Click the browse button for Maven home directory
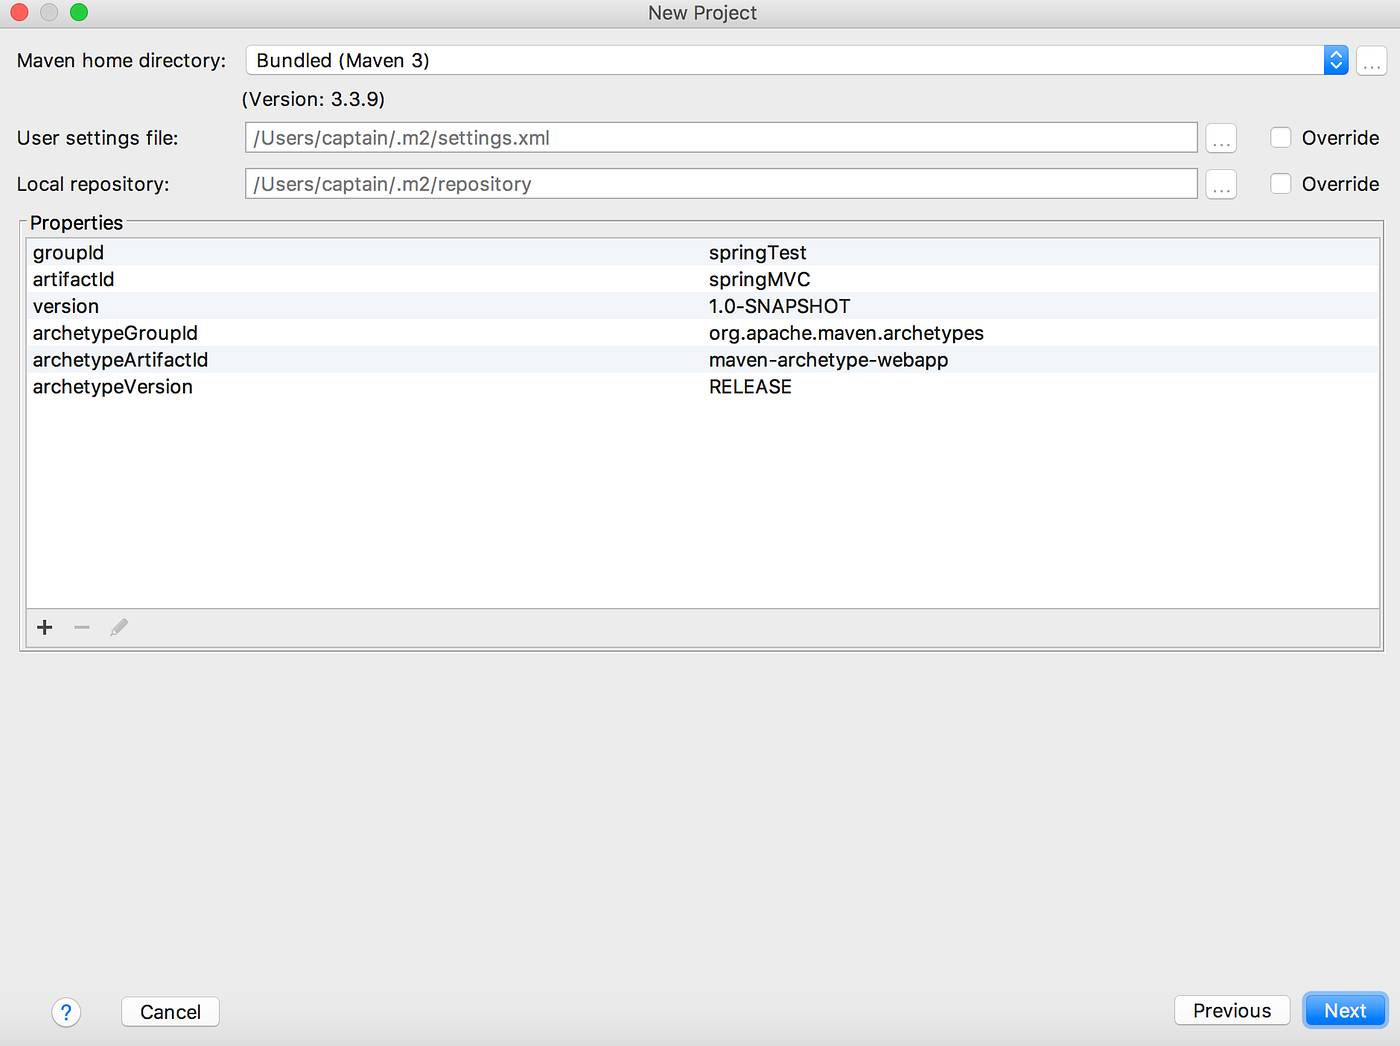Viewport: 1400px width, 1046px height. tap(1371, 60)
